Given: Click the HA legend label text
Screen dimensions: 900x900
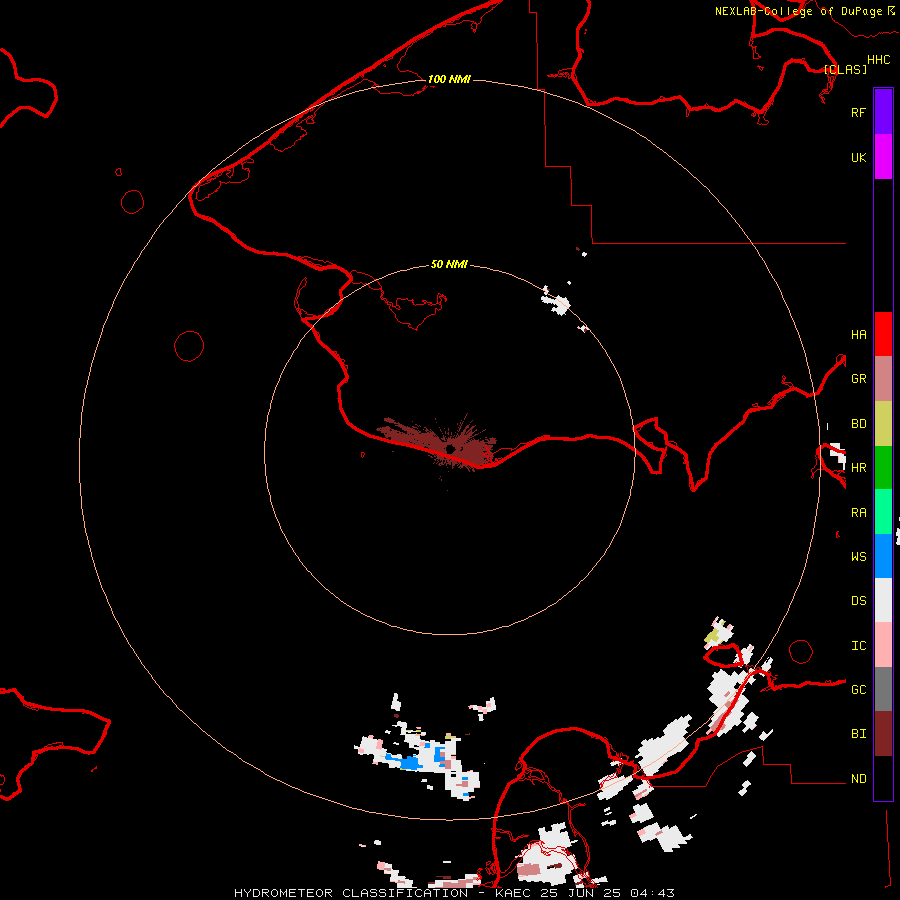Looking at the screenshot, I should (858, 334).
